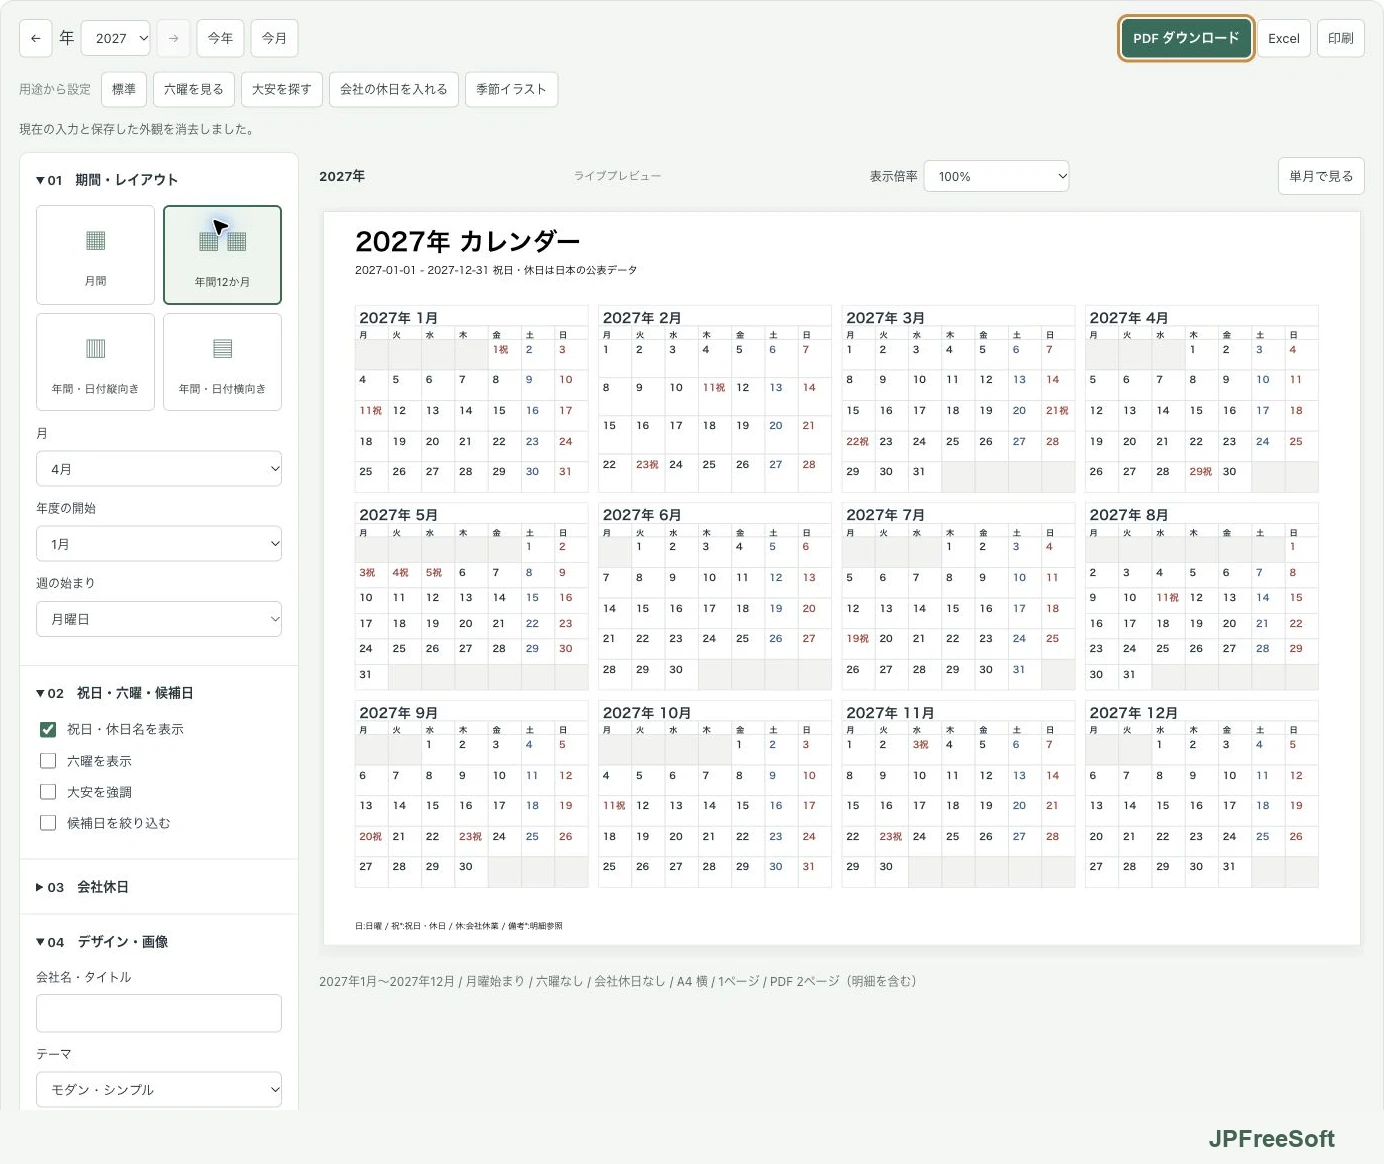The height and width of the screenshot is (1164, 1384).
Task: Apply 会社の休日を入れる preset
Action: (394, 89)
